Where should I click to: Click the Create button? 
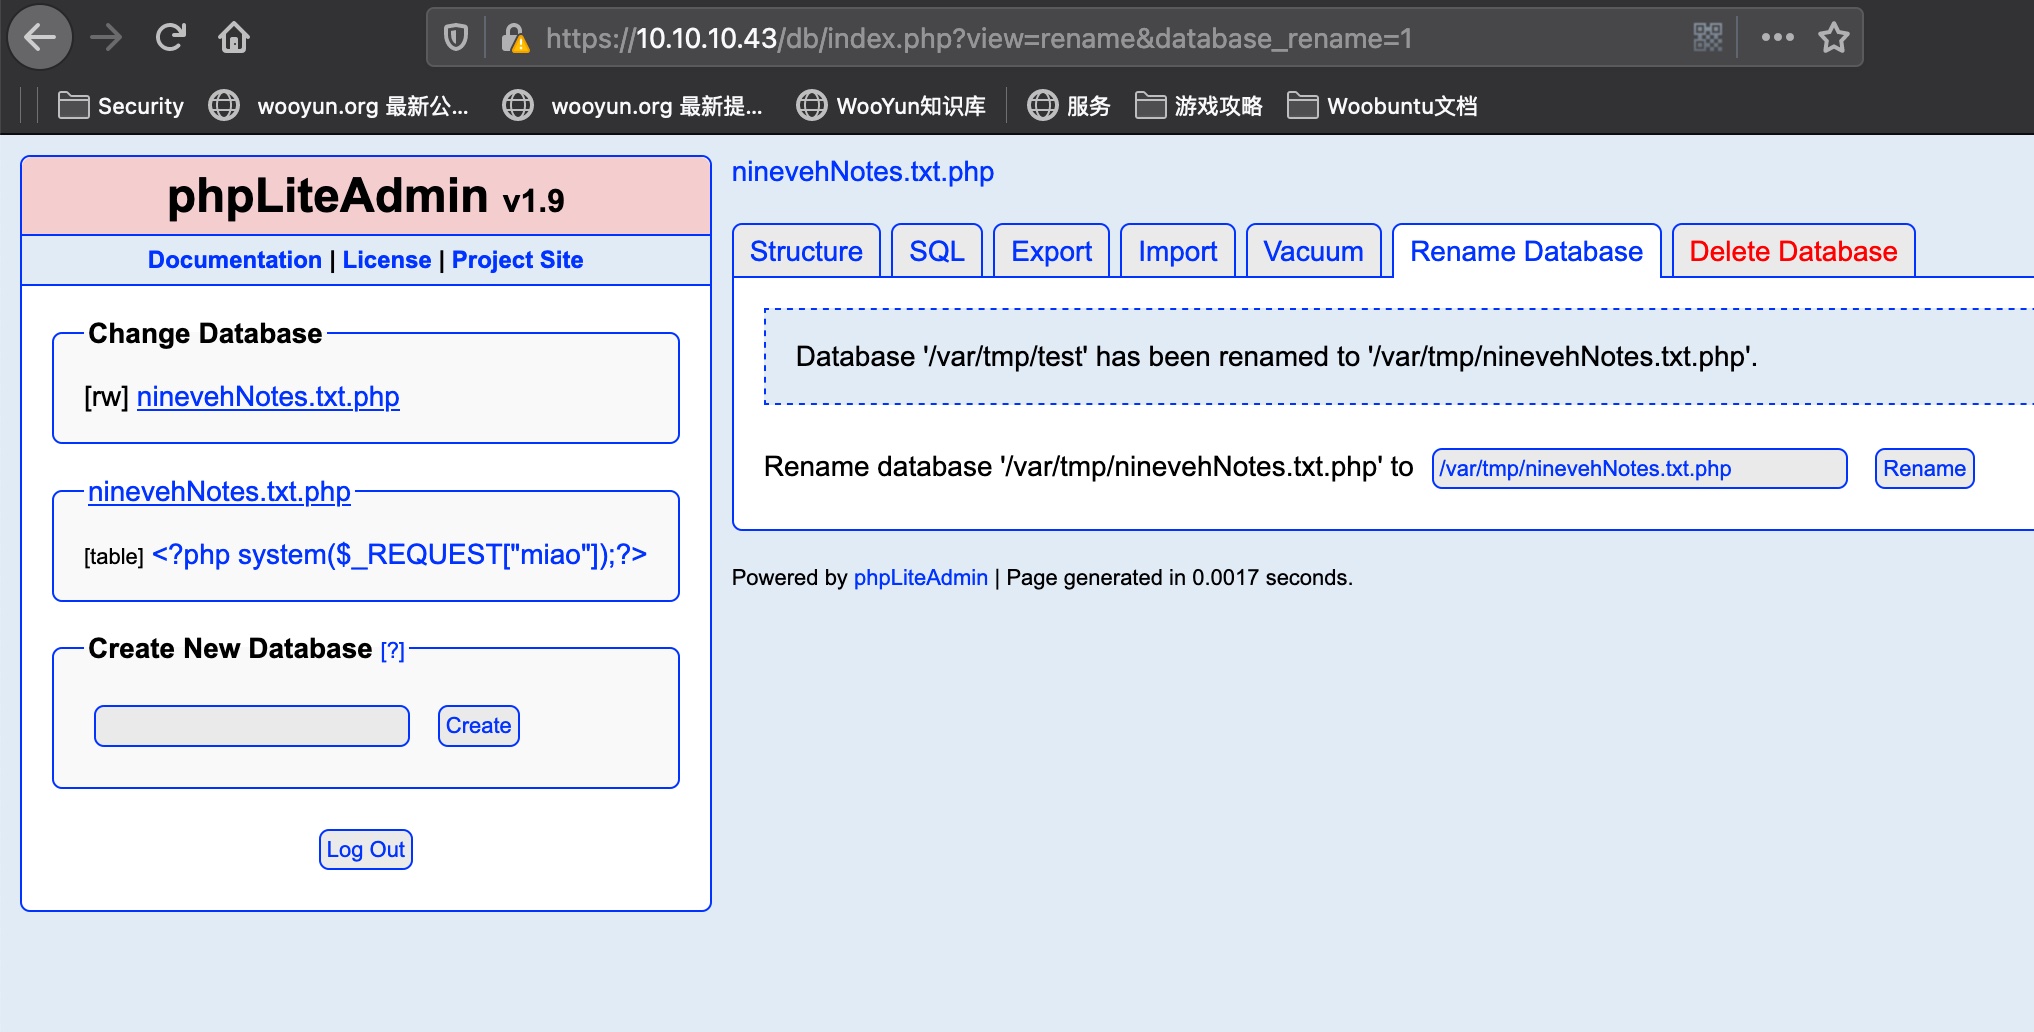[478, 726]
